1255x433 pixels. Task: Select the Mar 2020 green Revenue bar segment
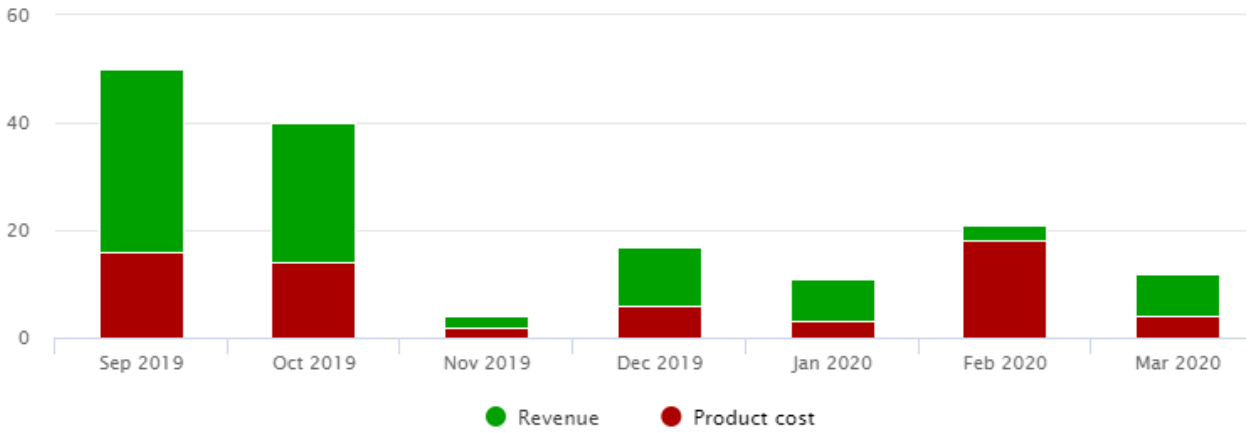point(1178,295)
